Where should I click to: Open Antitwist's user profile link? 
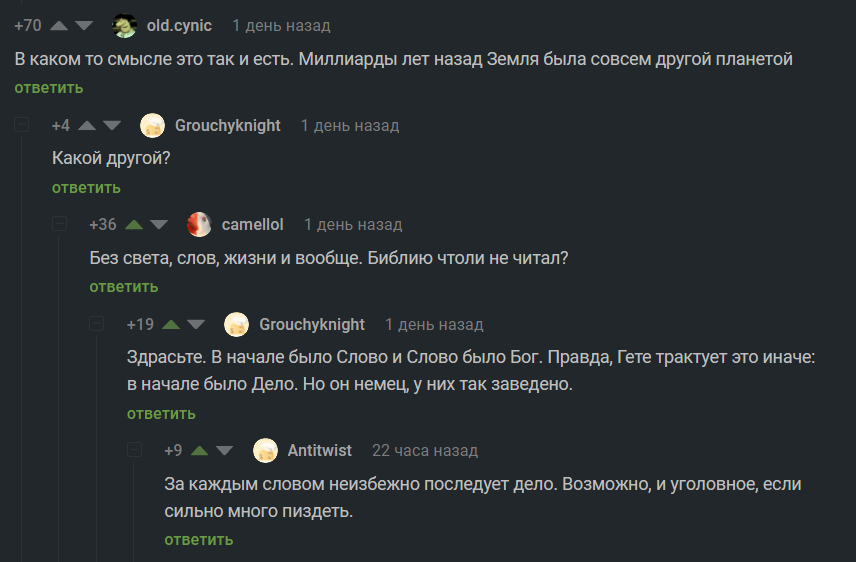pos(319,451)
